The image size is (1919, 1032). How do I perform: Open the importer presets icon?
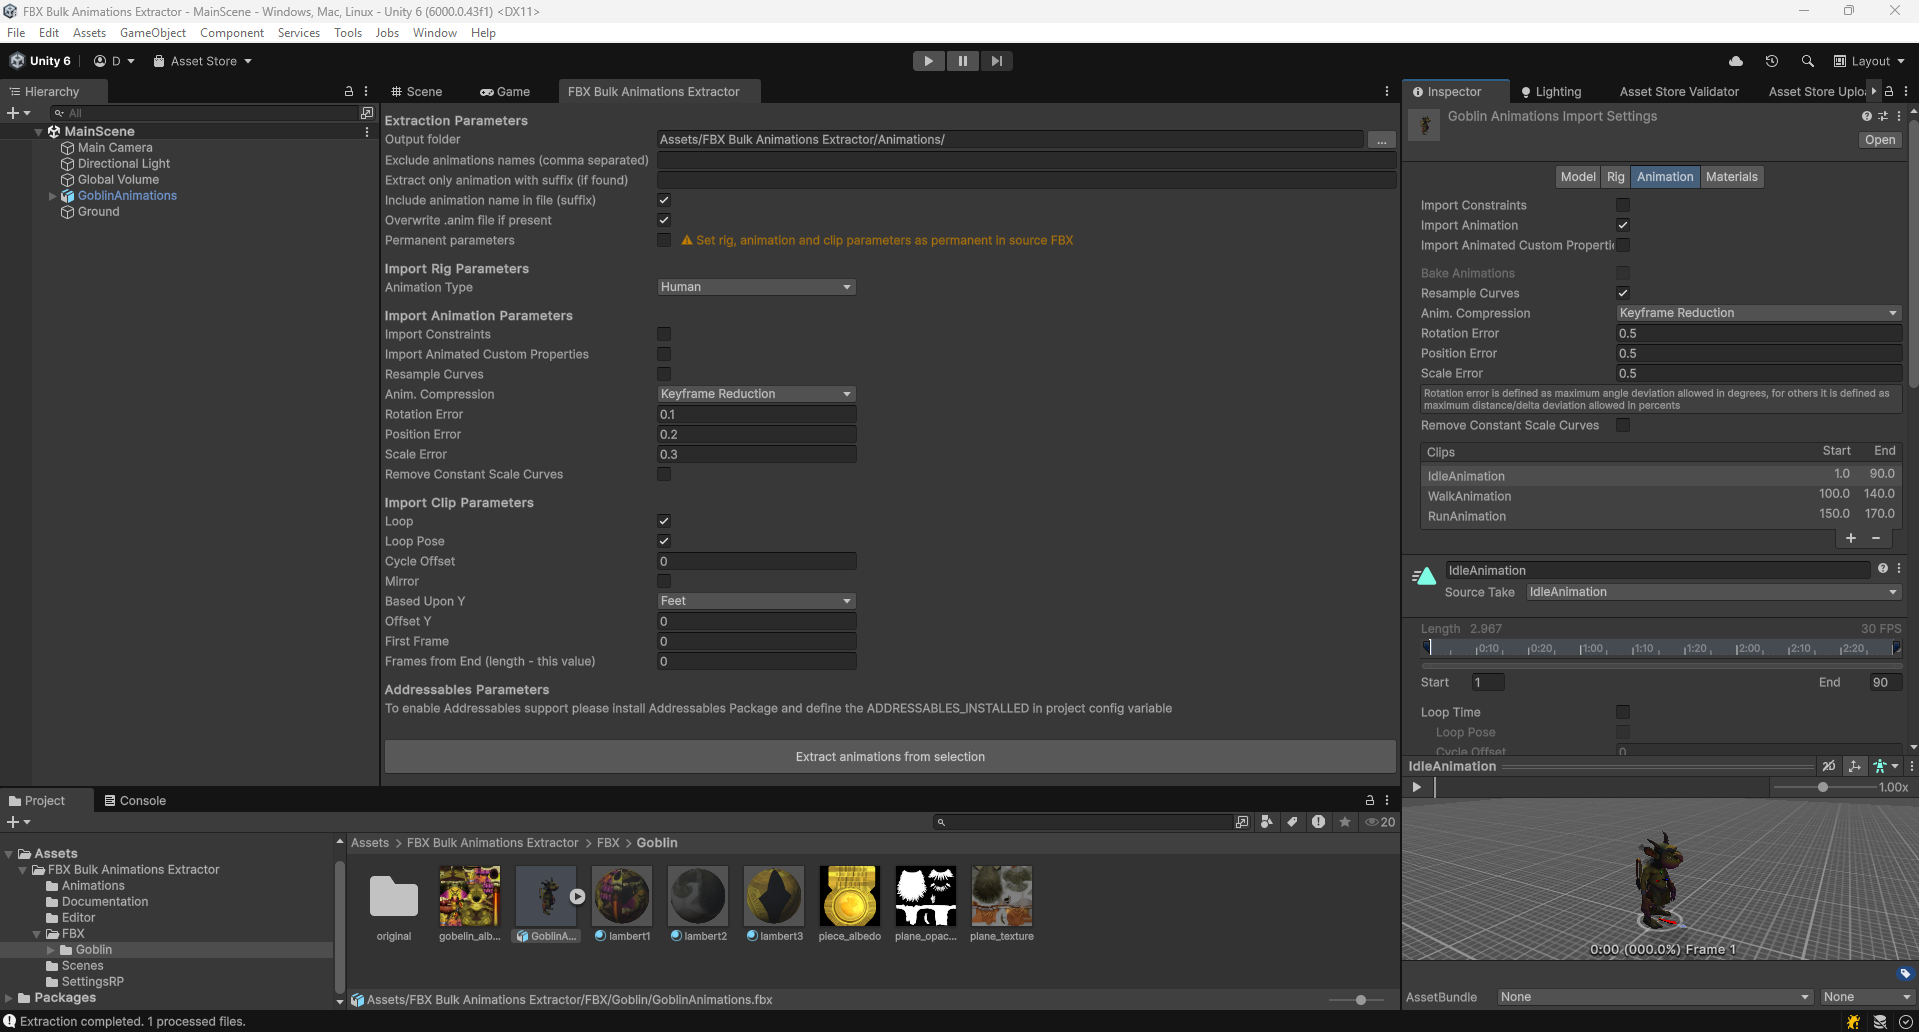tap(1883, 116)
